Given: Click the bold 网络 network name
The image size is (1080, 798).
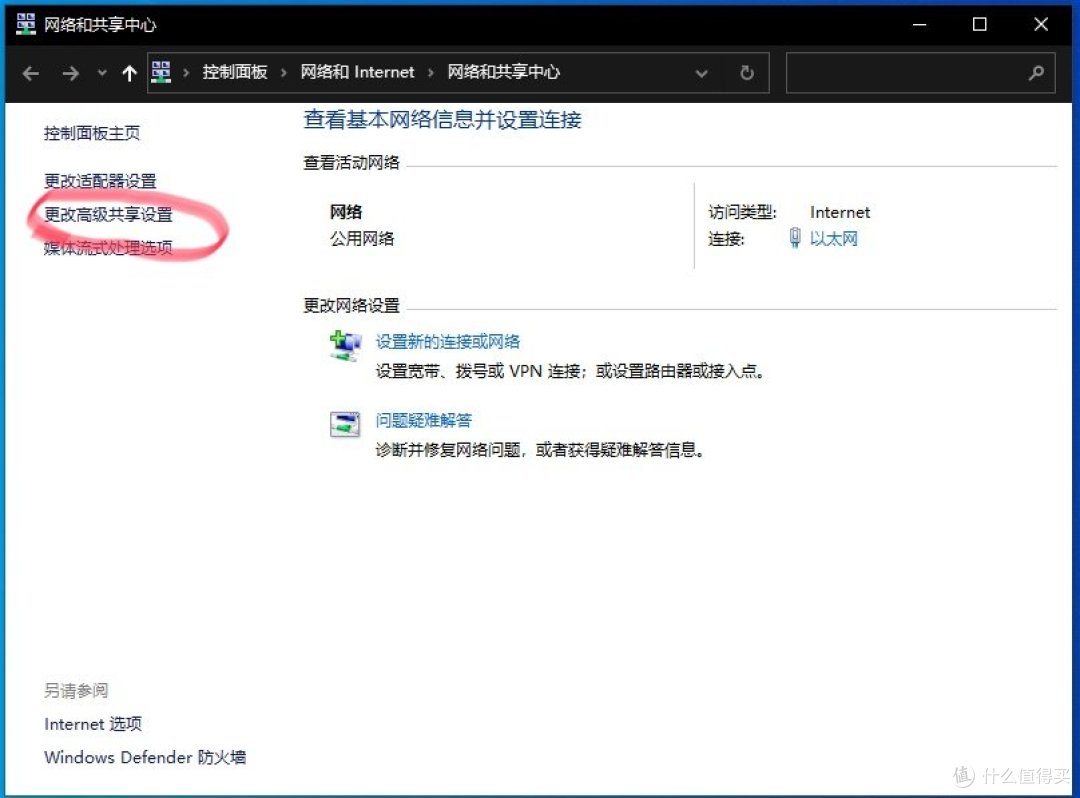Looking at the screenshot, I should (x=346, y=212).
